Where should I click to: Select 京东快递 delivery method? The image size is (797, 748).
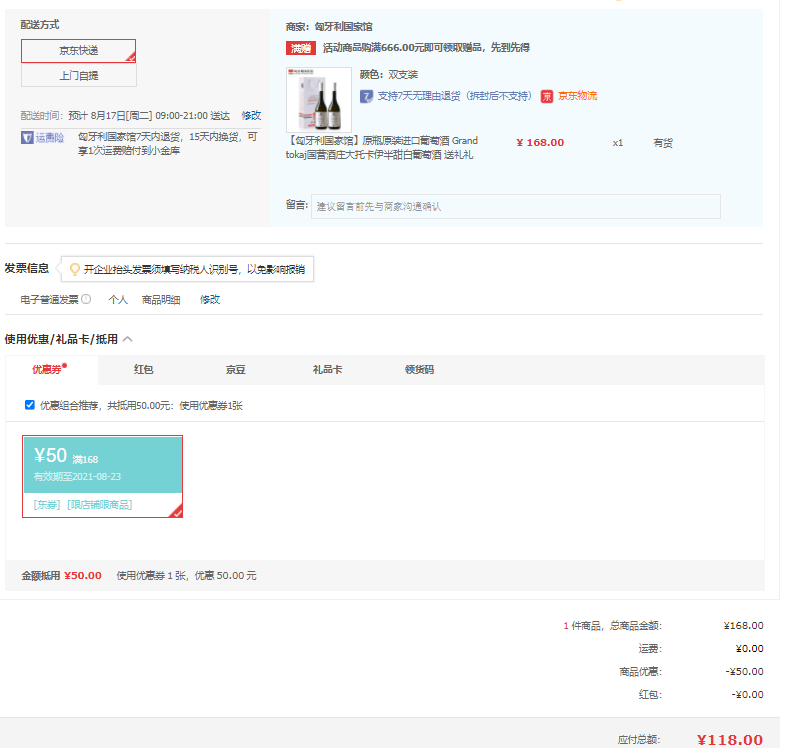[x=78, y=51]
